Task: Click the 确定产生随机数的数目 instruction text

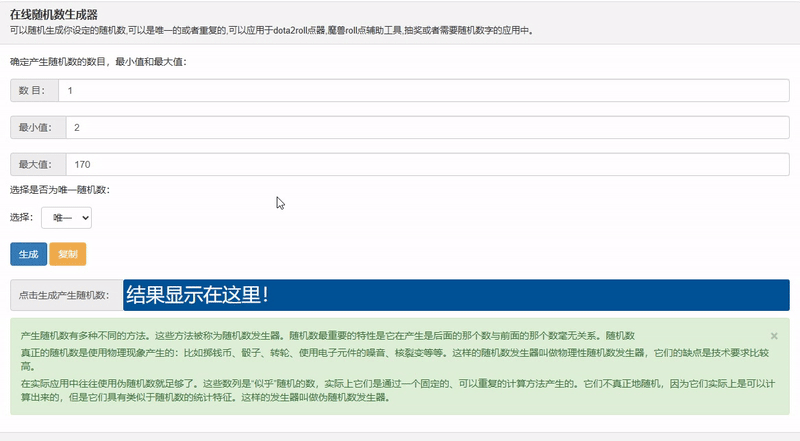Action: pos(98,62)
